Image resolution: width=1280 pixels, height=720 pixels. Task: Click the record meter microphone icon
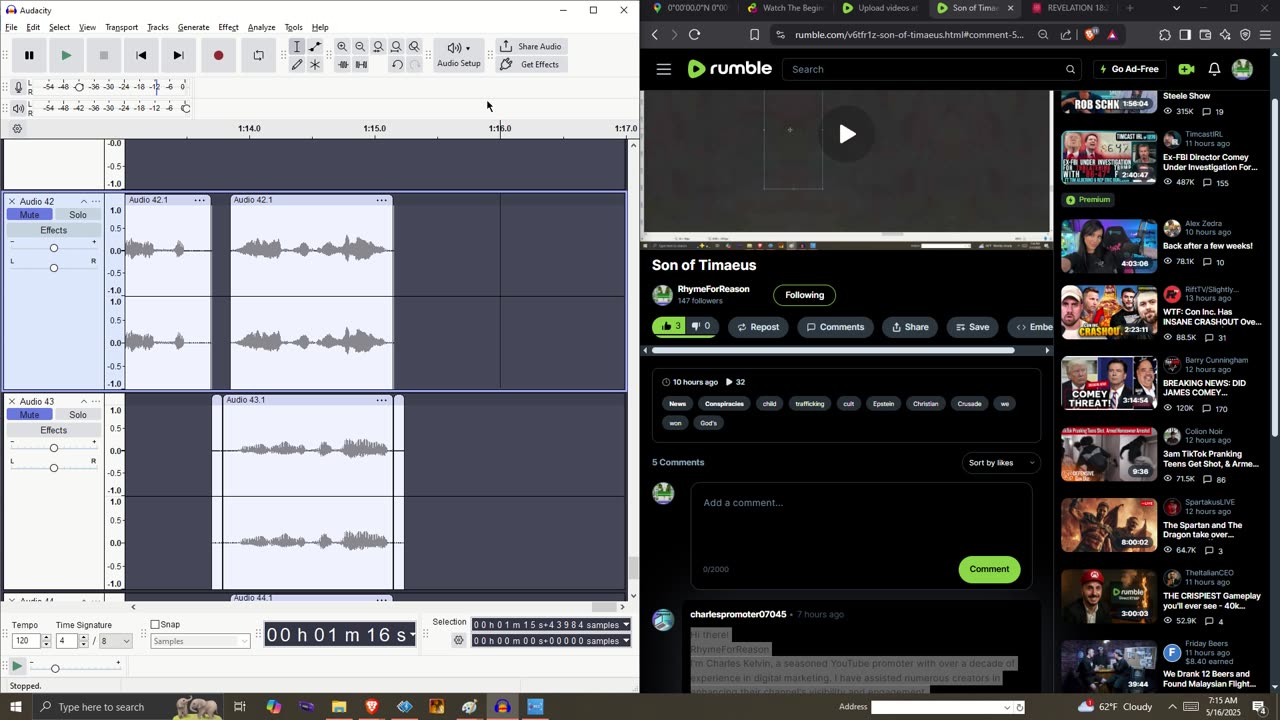pyautogui.click(x=18, y=87)
